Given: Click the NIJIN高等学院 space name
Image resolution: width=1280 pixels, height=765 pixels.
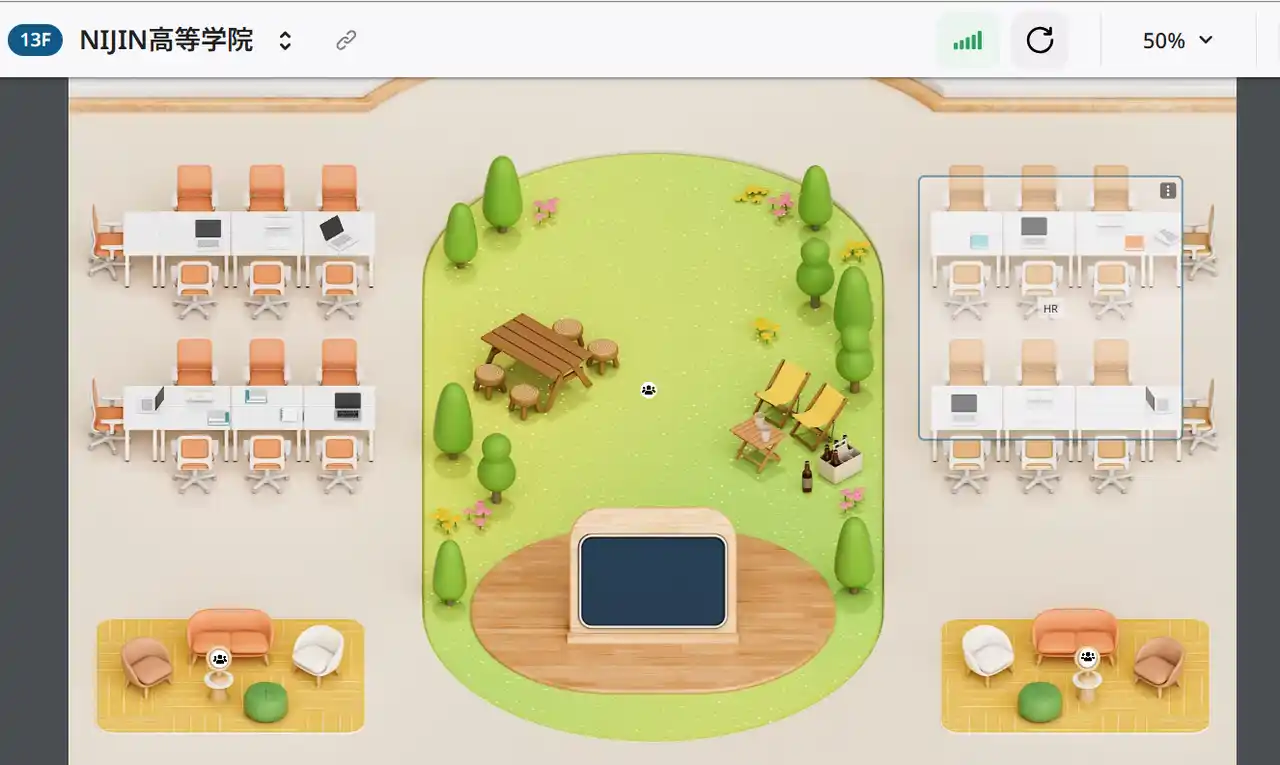Looking at the screenshot, I should [166, 40].
